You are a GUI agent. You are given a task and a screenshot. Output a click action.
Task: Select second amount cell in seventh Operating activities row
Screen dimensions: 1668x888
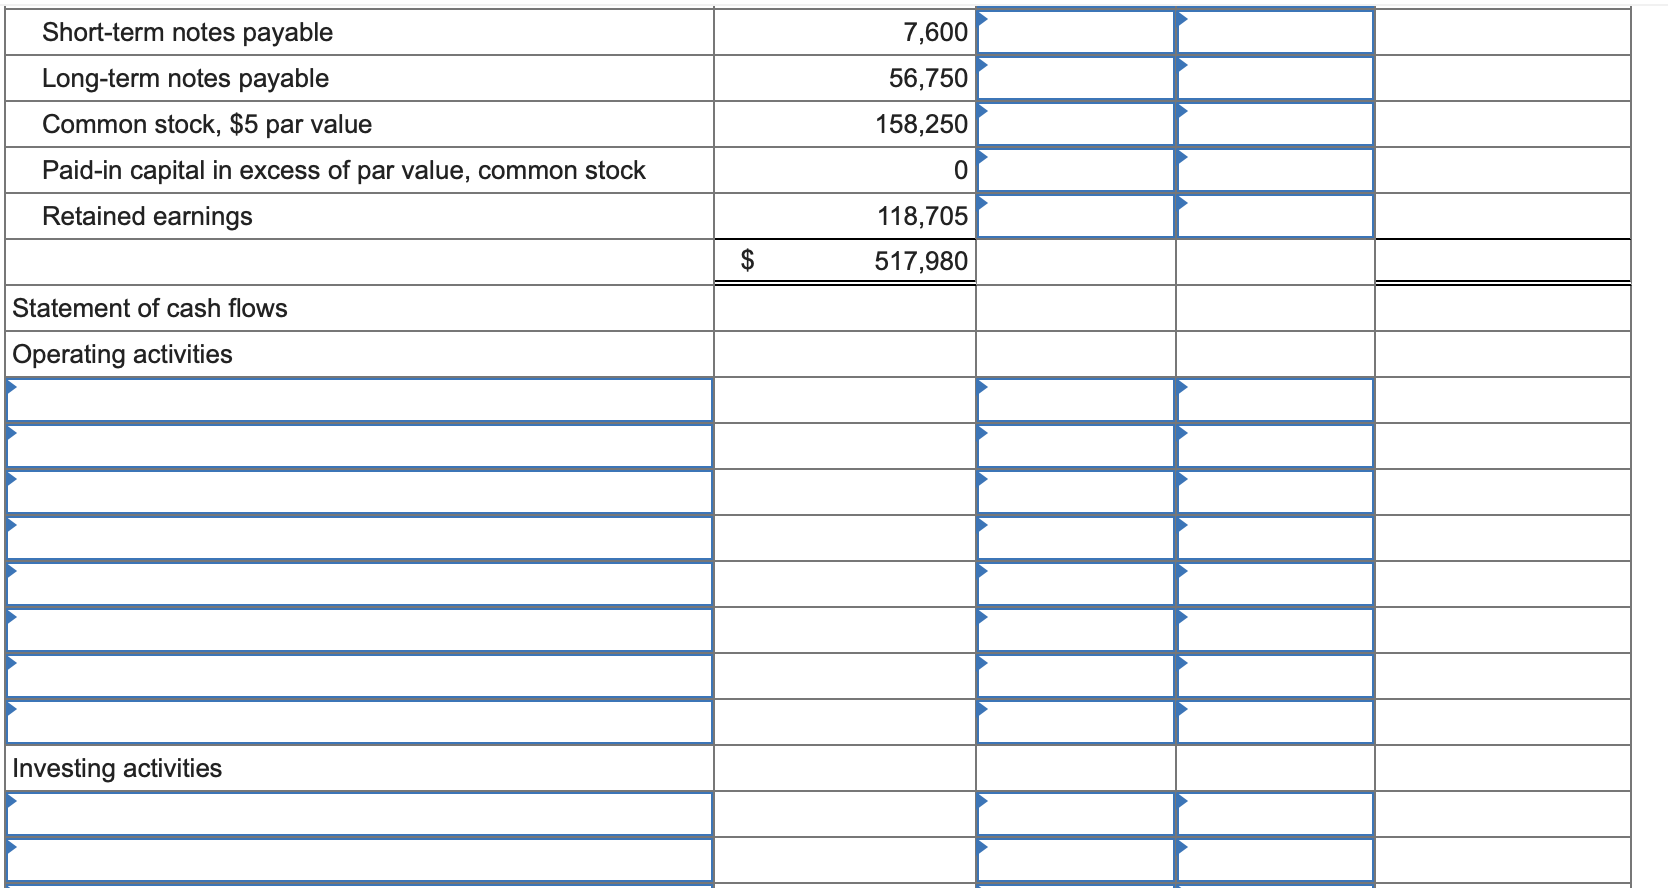(x=1275, y=676)
